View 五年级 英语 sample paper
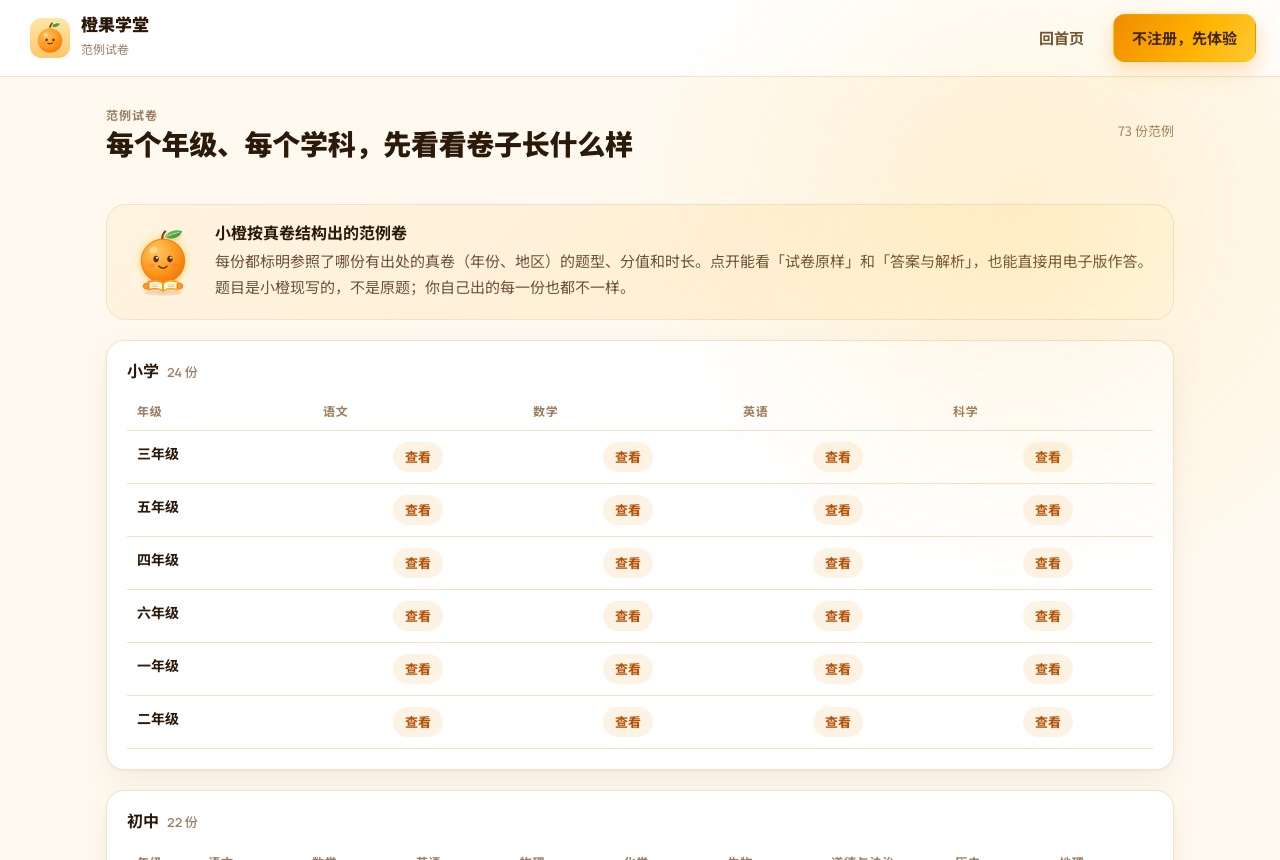Image resolution: width=1280 pixels, height=860 pixels. (x=838, y=510)
